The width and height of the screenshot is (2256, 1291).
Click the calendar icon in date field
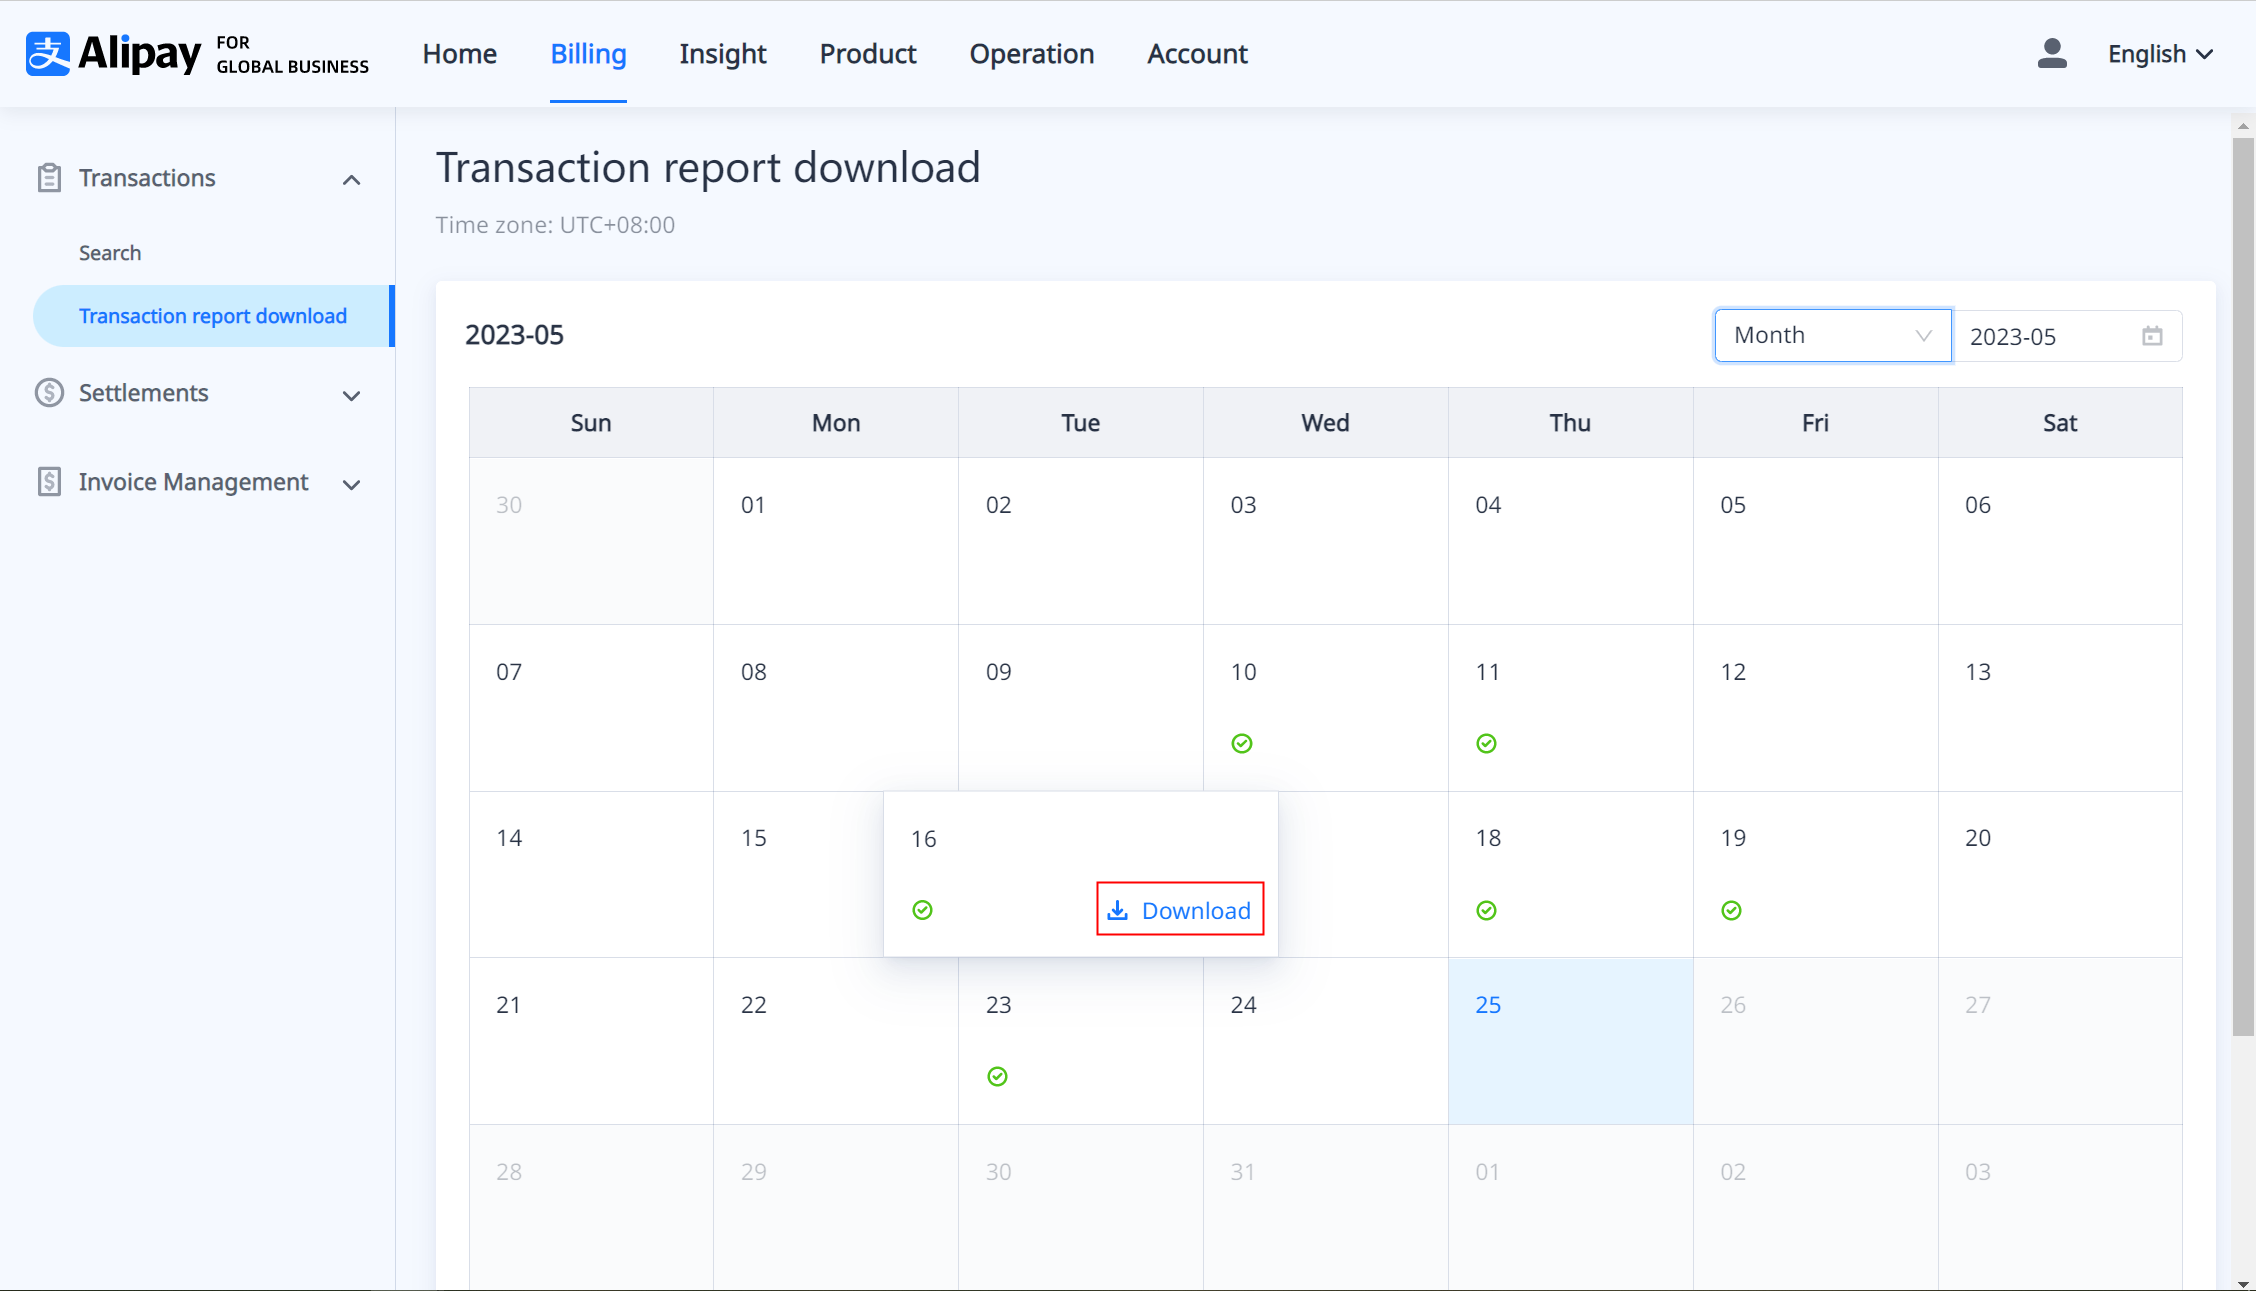pyautogui.click(x=2152, y=336)
